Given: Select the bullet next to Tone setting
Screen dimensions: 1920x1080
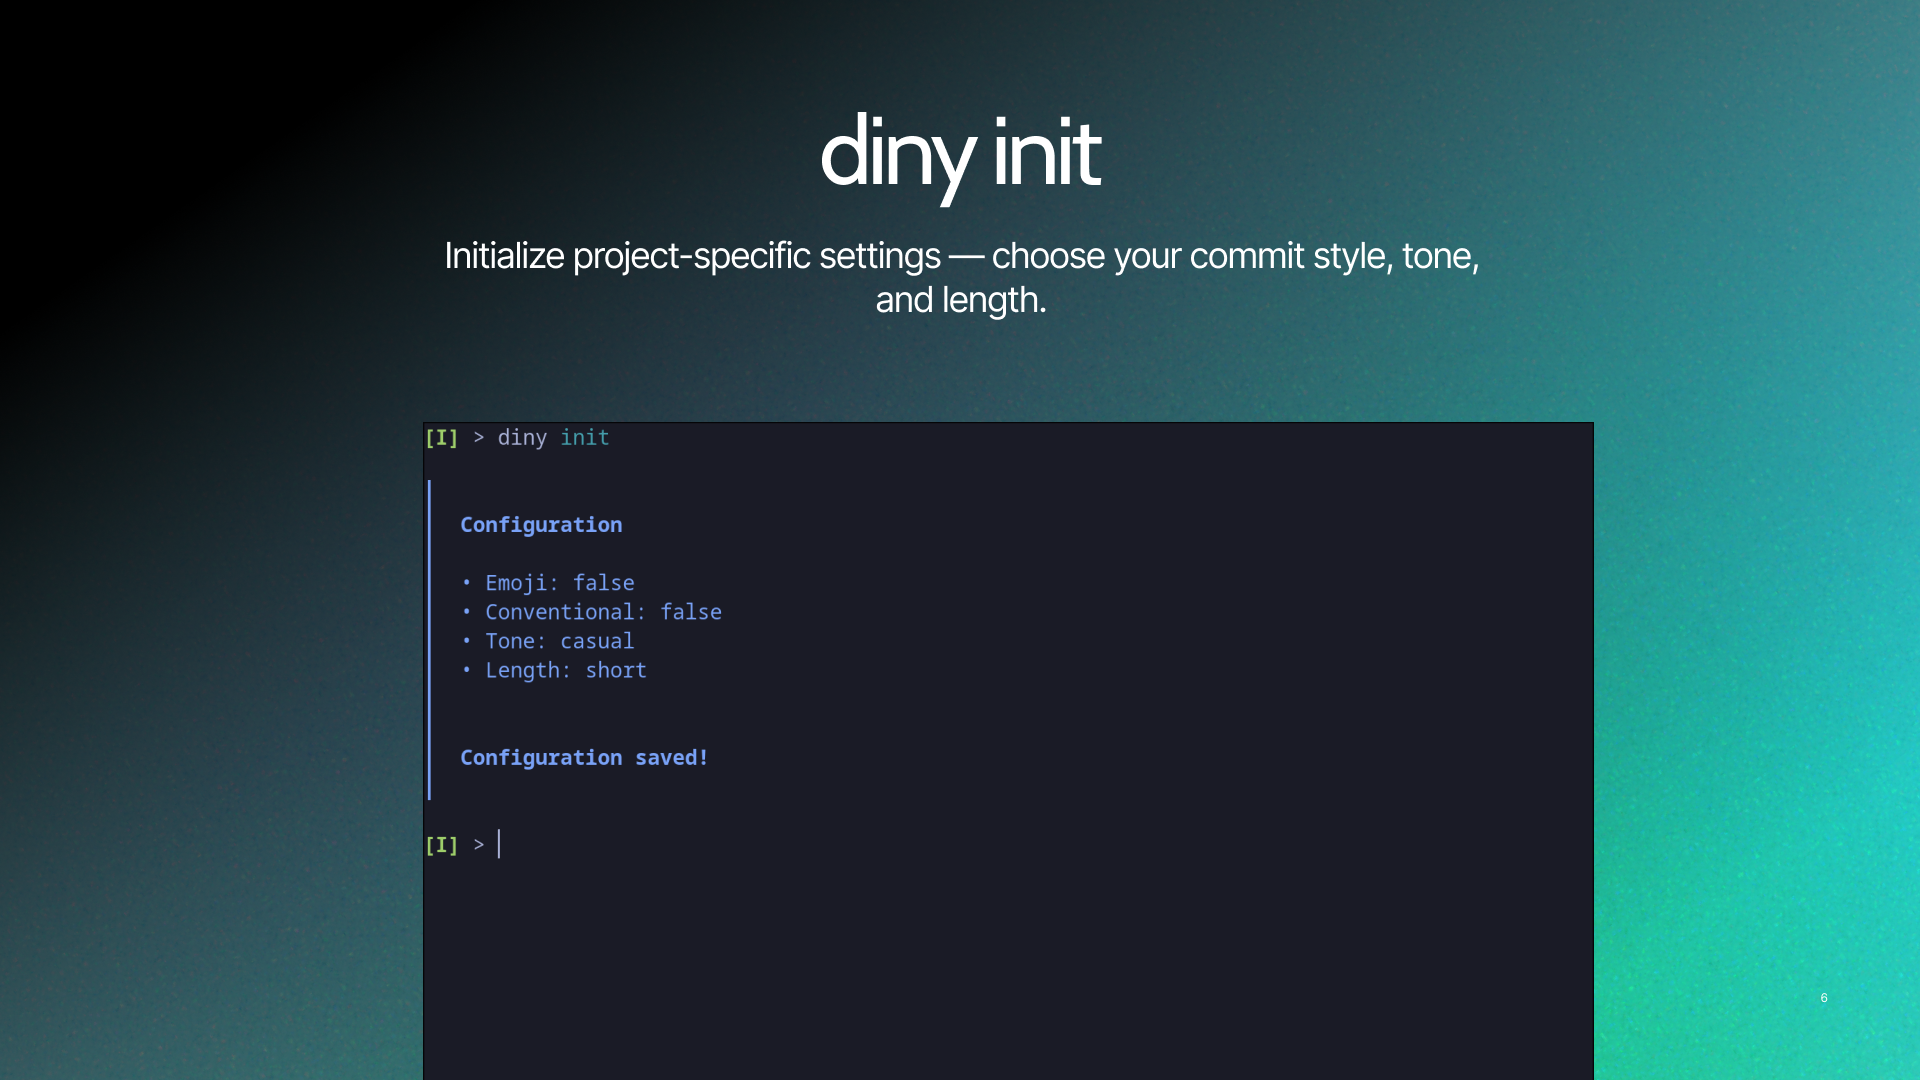Looking at the screenshot, I should [468, 641].
